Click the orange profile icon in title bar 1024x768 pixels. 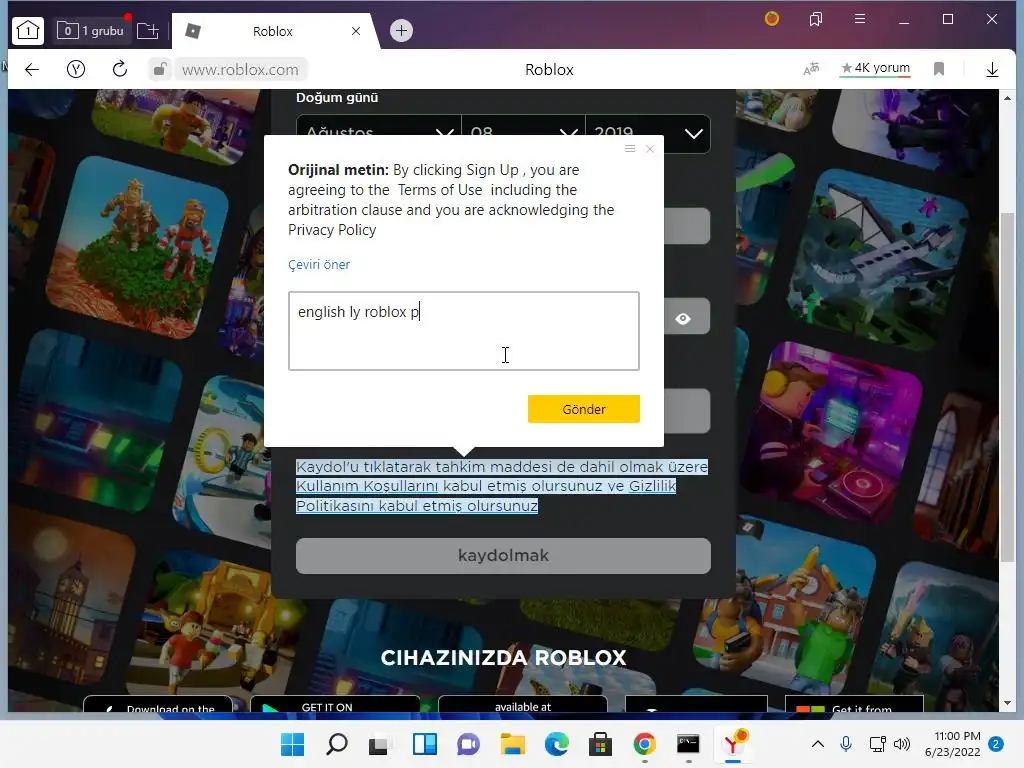tap(772, 19)
